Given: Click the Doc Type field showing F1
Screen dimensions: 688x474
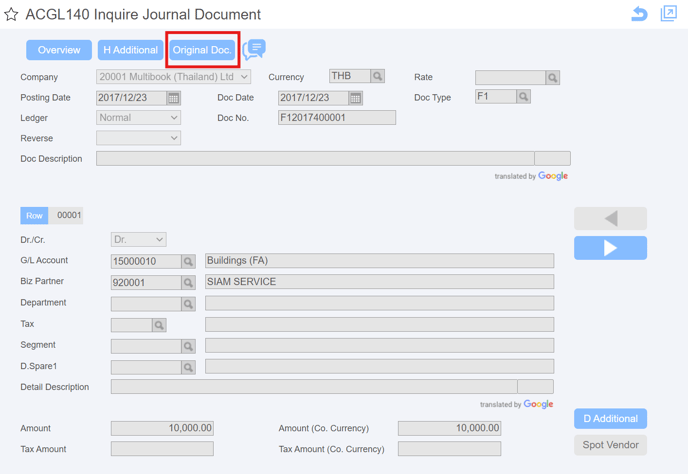Looking at the screenshot, I should click(496, 97).
